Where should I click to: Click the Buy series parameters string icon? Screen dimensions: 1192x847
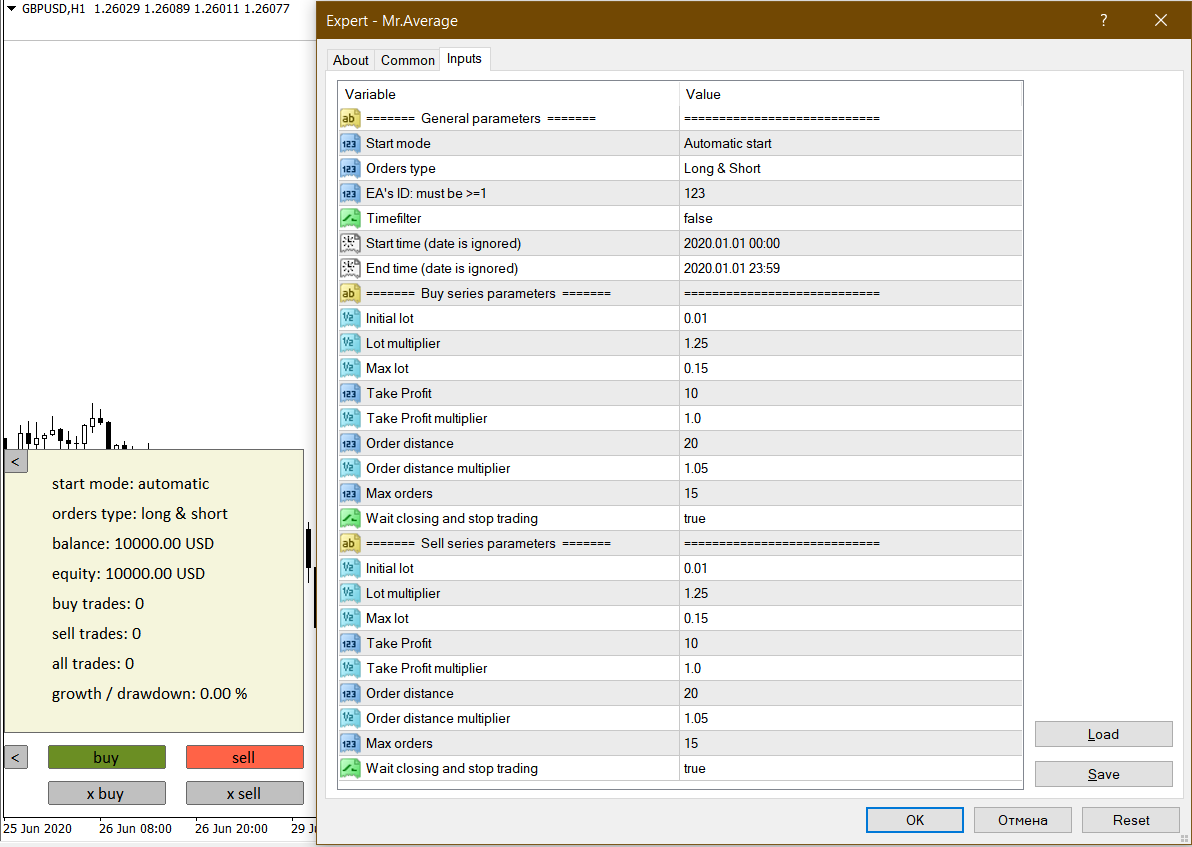click(x=350, y=293)
